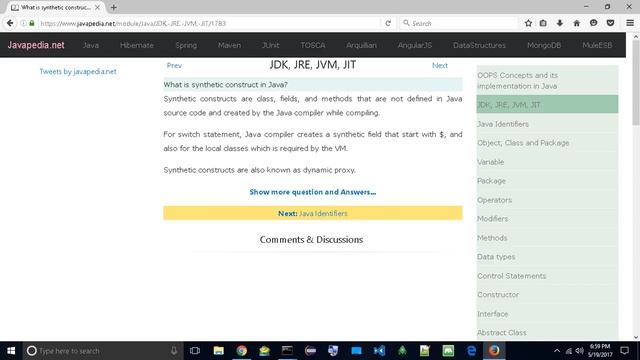640x360 pixels.
Task: Open the Interface sidebar topic
Action: 547,314
